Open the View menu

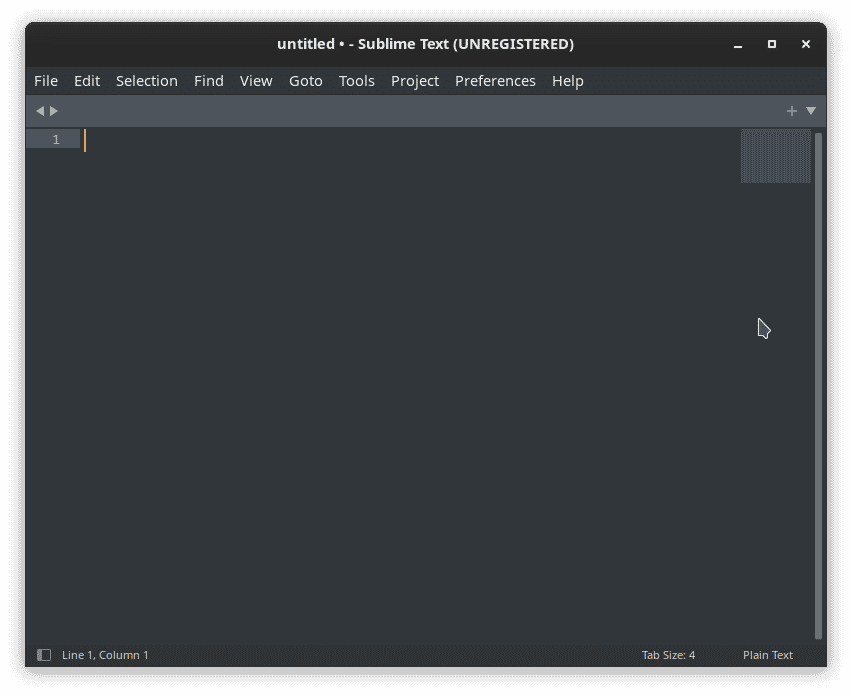tap(256, 81)
